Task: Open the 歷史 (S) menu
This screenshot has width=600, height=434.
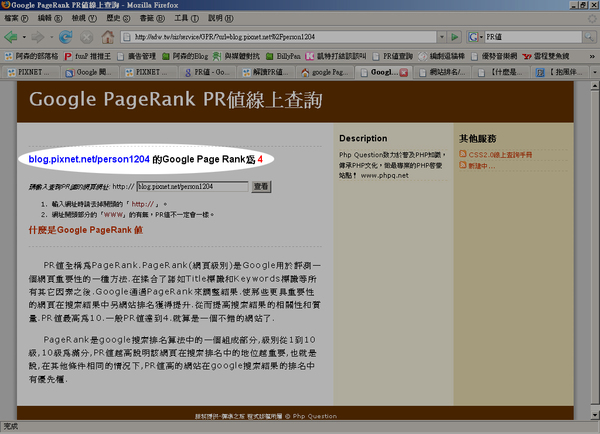Action: [x=118, y=18]
